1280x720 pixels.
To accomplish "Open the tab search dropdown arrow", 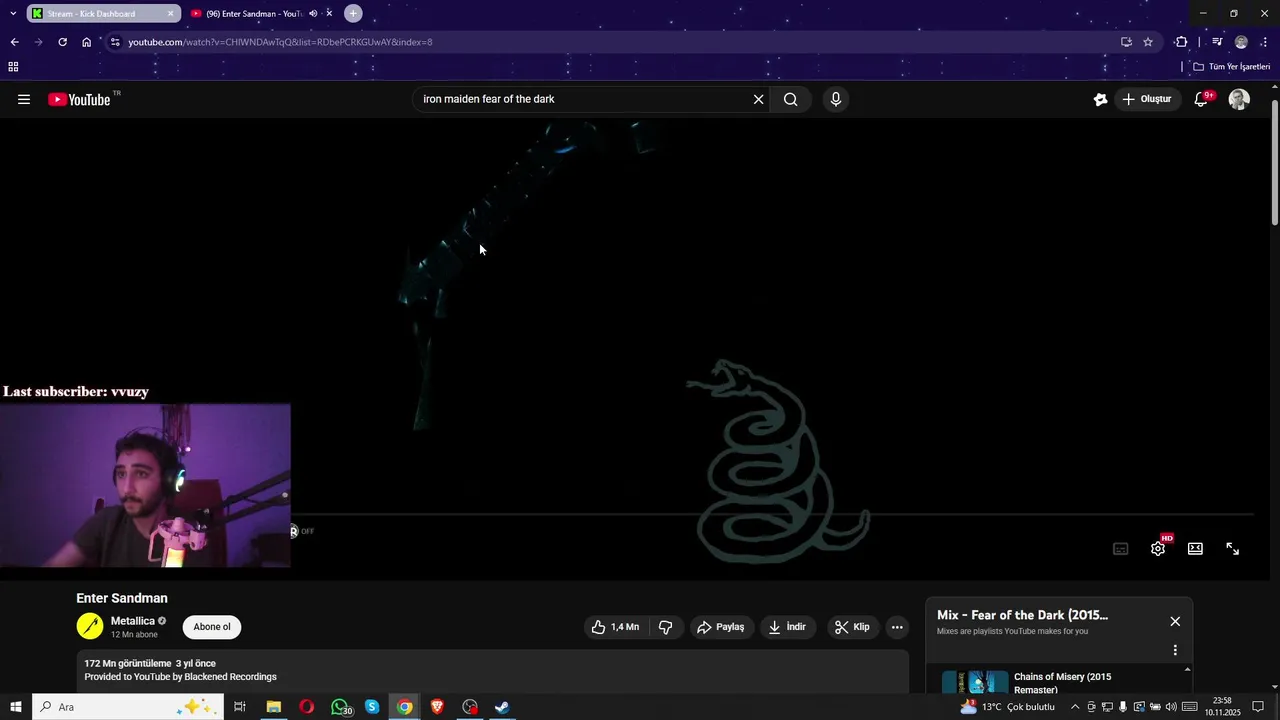I will coord(13,14).
